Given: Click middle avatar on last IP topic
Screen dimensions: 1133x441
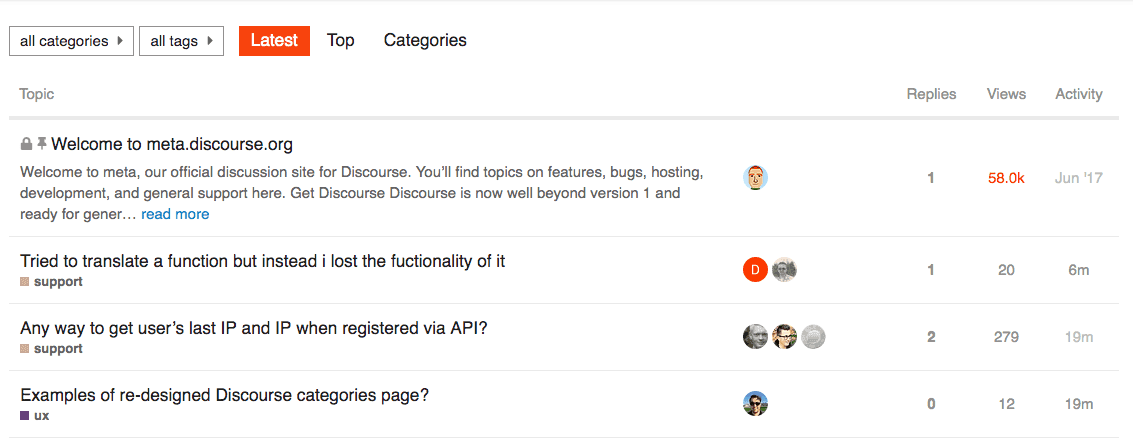Looking at the screenshot, I should coord(784,337).
